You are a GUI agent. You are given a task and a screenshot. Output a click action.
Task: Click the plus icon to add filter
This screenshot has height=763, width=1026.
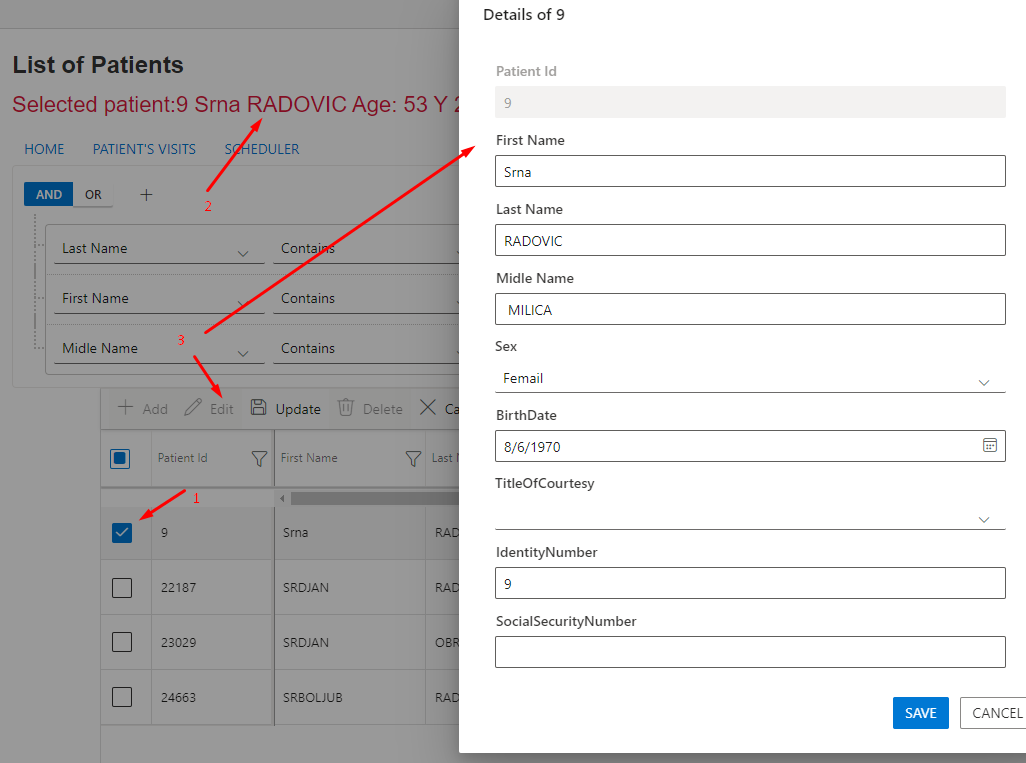[x=146, y=195]
